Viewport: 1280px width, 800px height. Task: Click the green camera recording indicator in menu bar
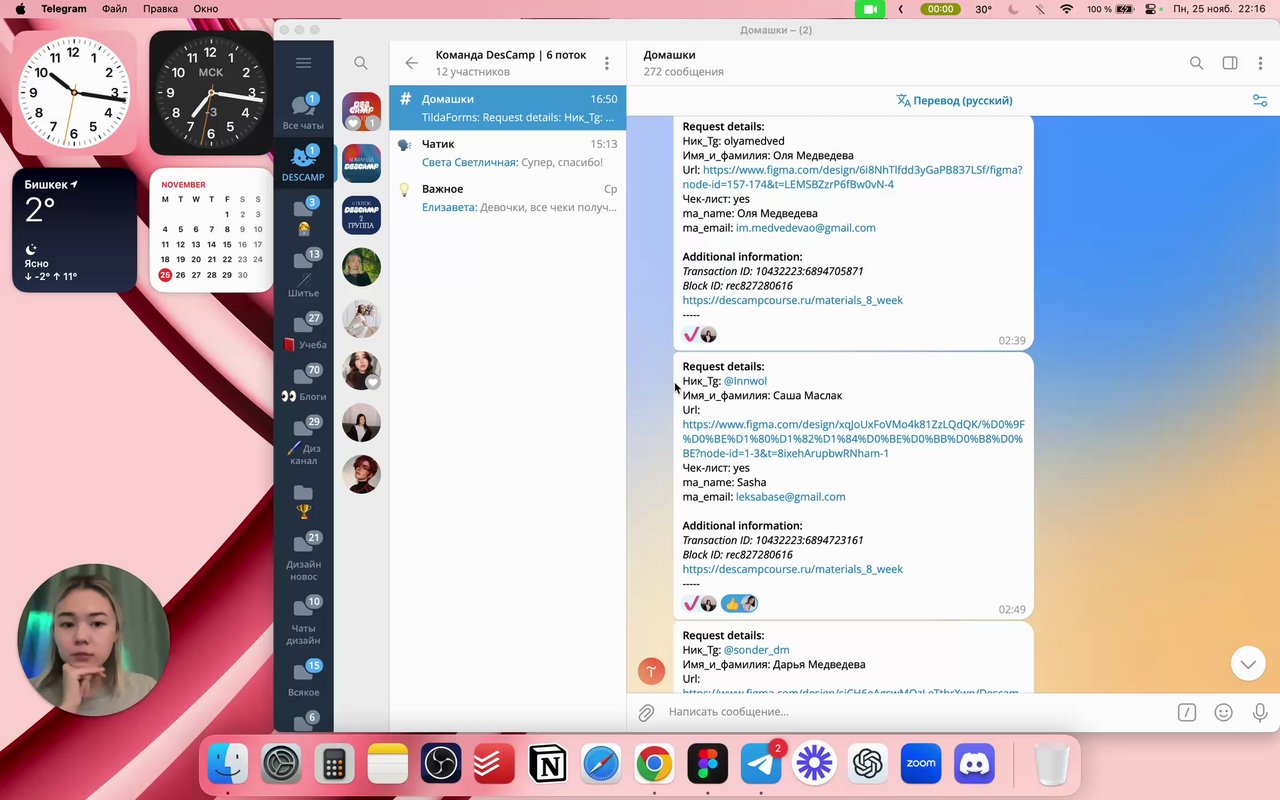click(870, 9)
